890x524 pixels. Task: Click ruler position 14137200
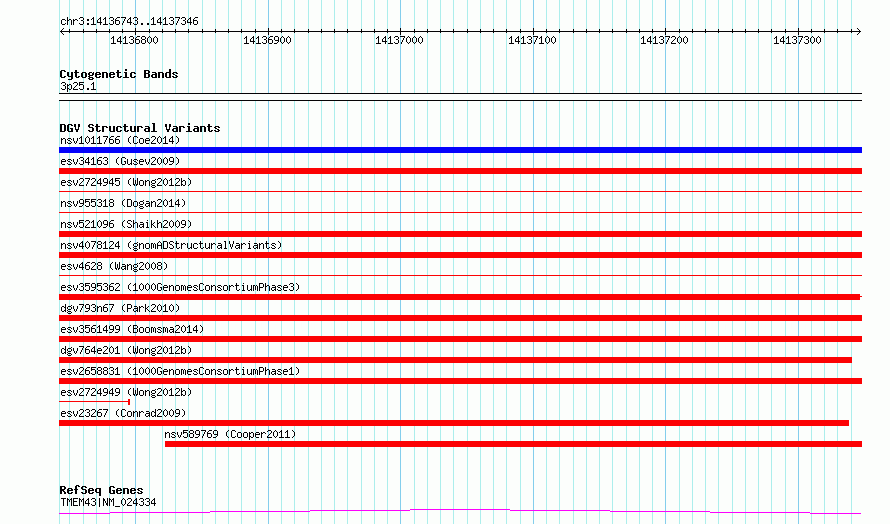pyautogui.click(x=665, y=40)
